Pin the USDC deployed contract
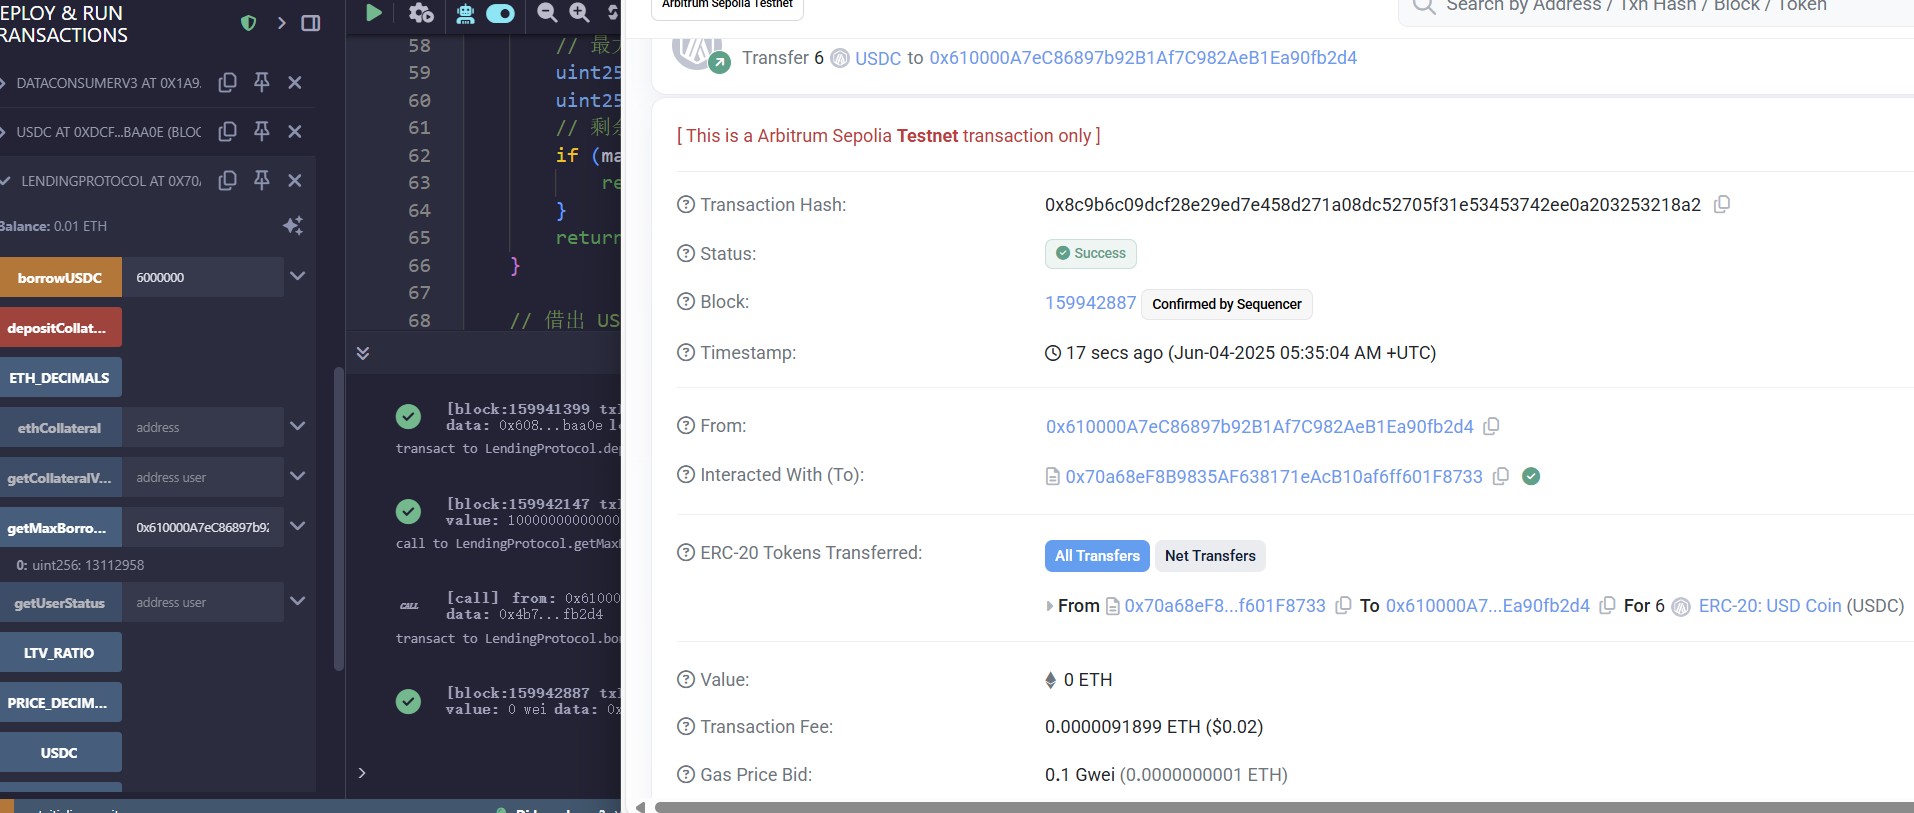The width and height of the screenshot is (1914, 813). click(262, 131)
